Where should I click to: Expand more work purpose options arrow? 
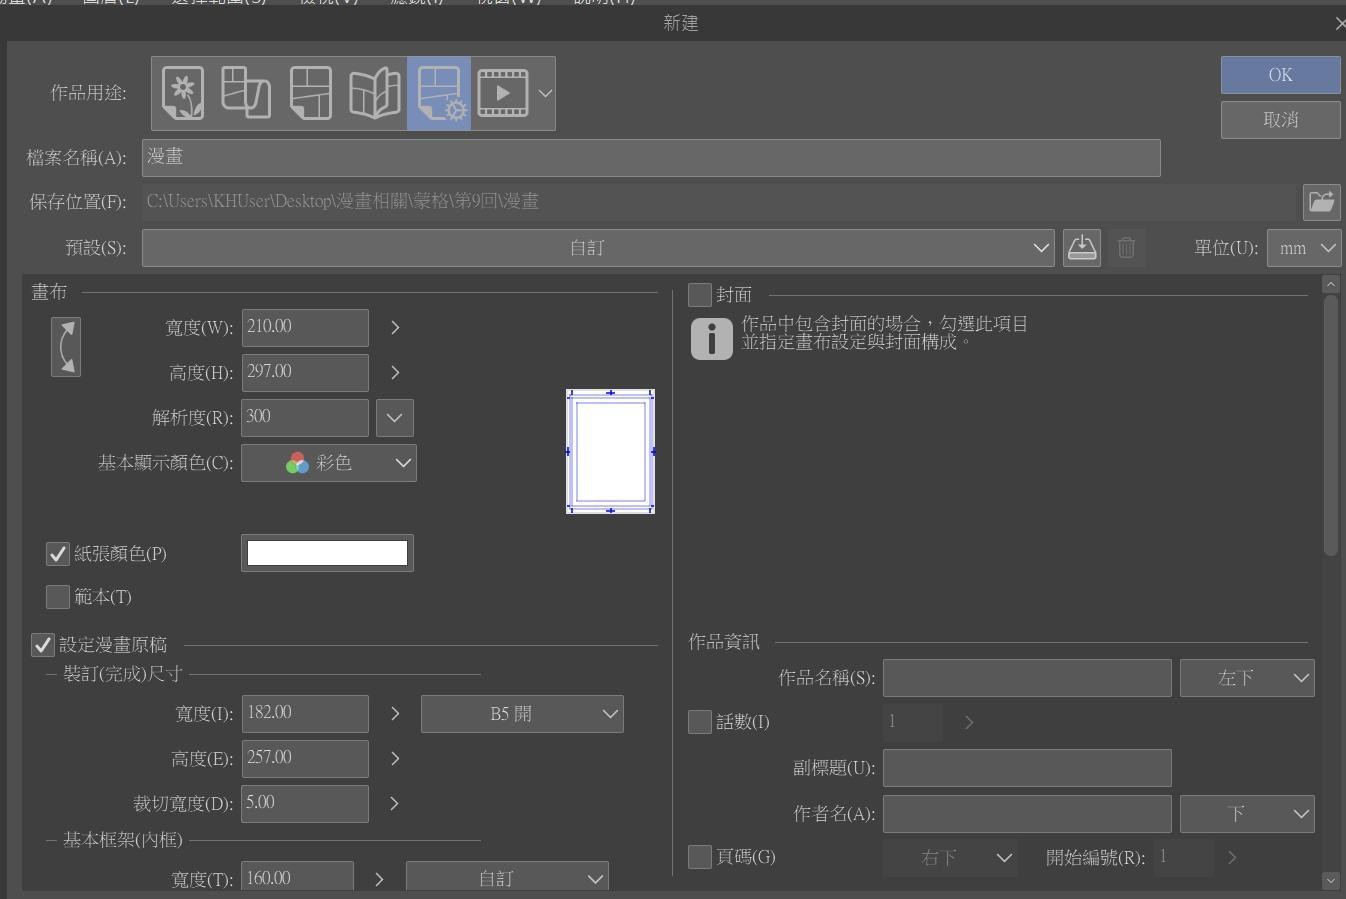point(545,93)
